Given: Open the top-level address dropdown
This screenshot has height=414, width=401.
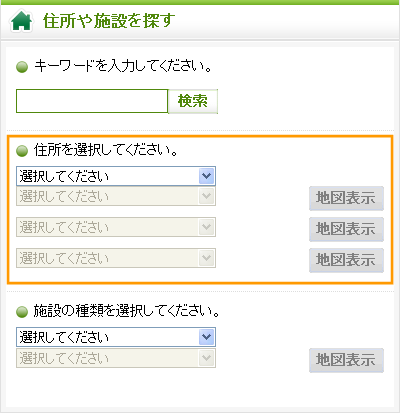Looking at the screenshot, I should coord(116,176).
